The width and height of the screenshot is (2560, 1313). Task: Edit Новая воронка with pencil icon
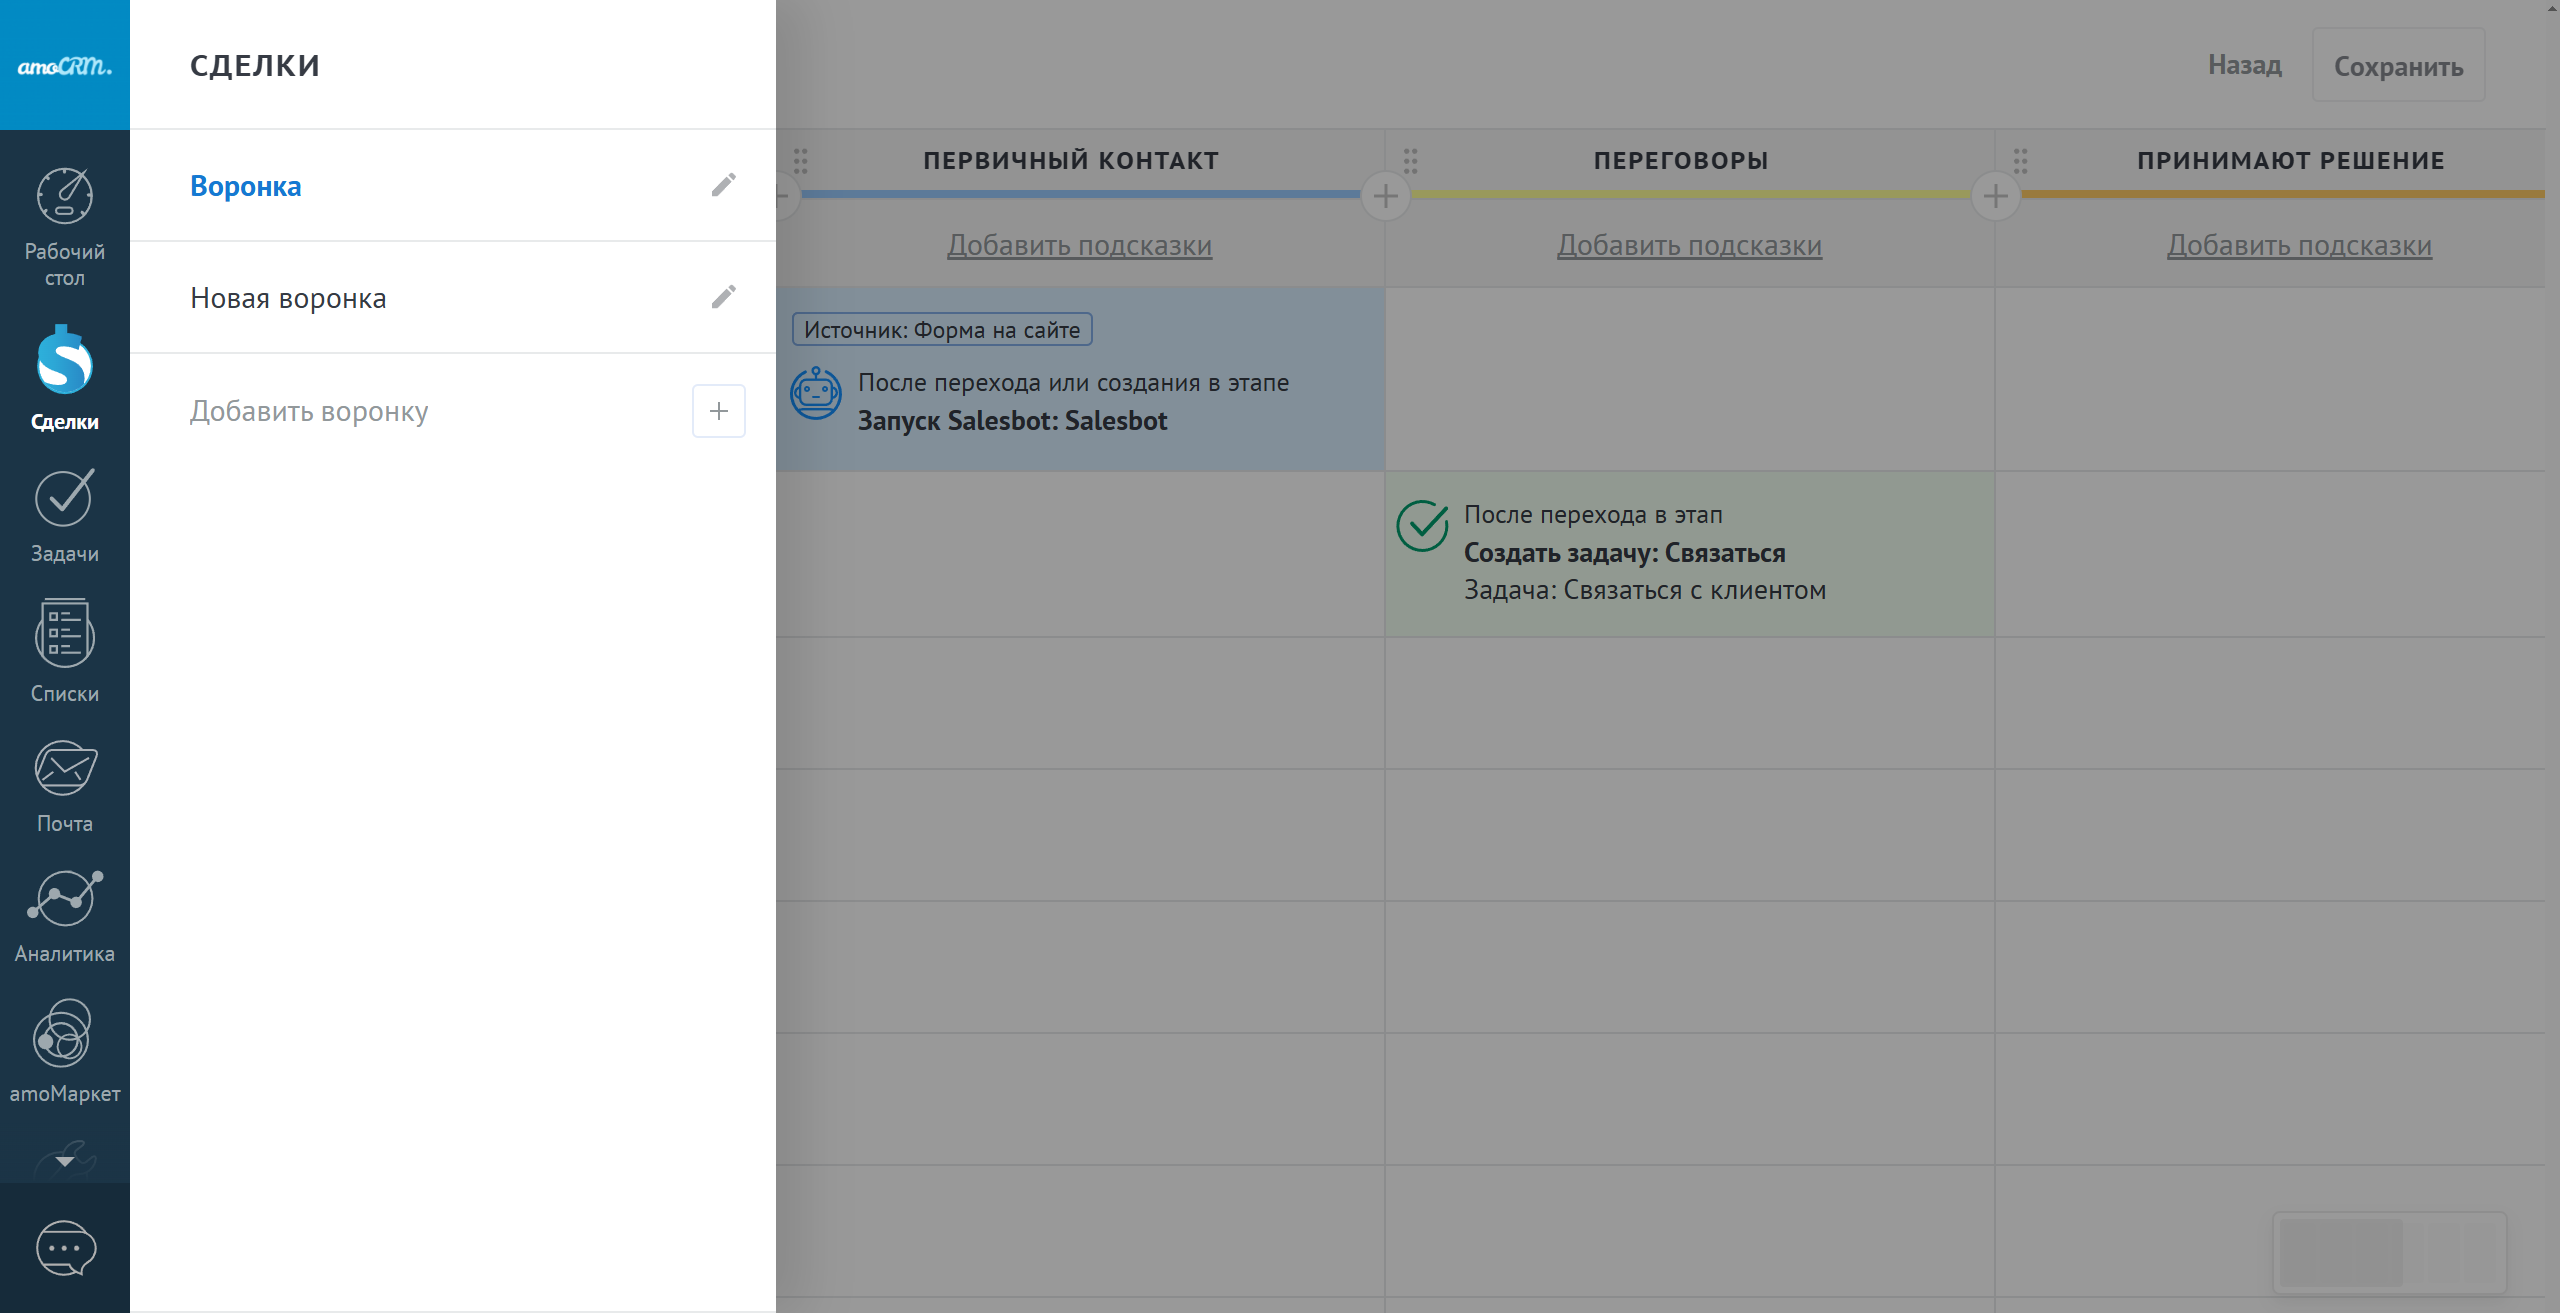point(723,297)
